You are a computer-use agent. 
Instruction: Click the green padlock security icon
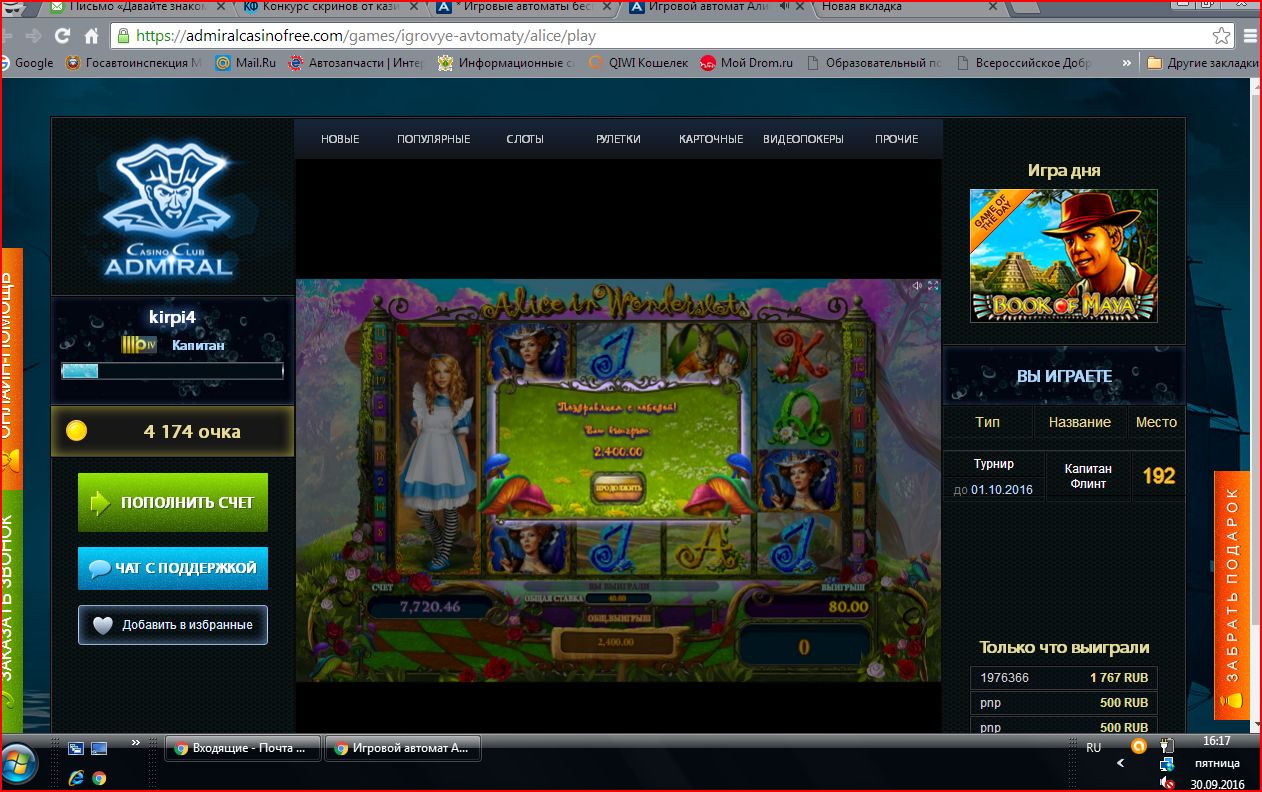123,36
